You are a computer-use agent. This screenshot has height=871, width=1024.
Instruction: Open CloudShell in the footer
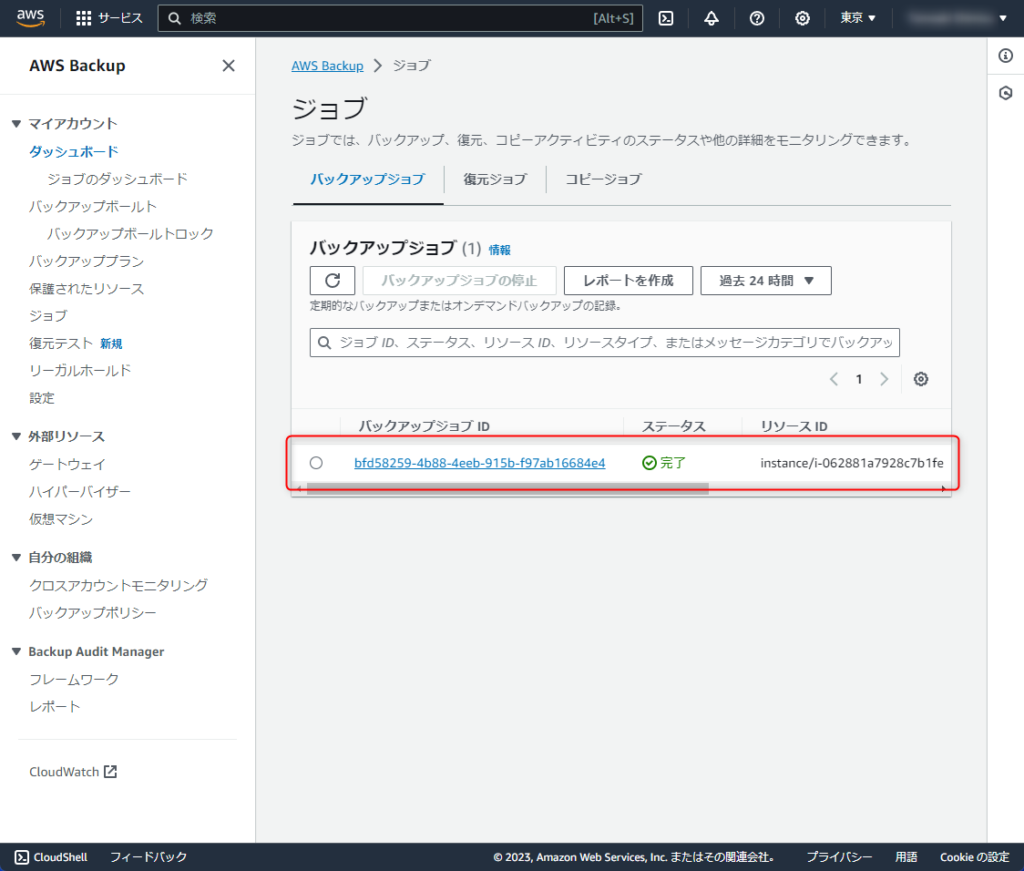tap(51, 857)
